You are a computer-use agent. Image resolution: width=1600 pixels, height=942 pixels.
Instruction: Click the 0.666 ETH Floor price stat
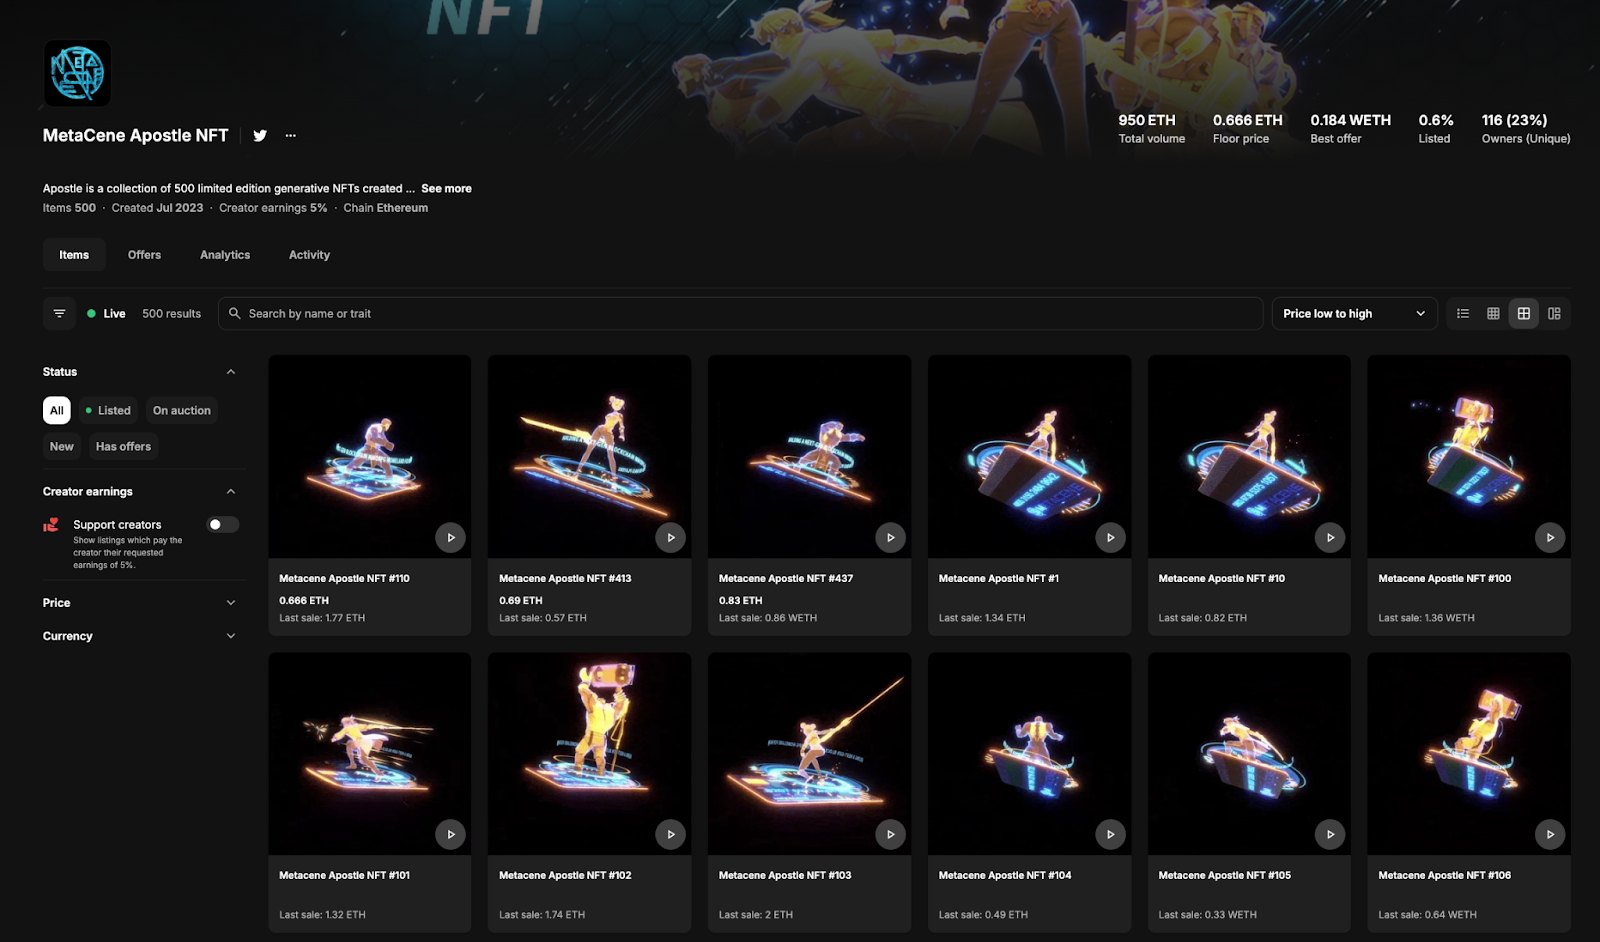tap(1247, 128)
